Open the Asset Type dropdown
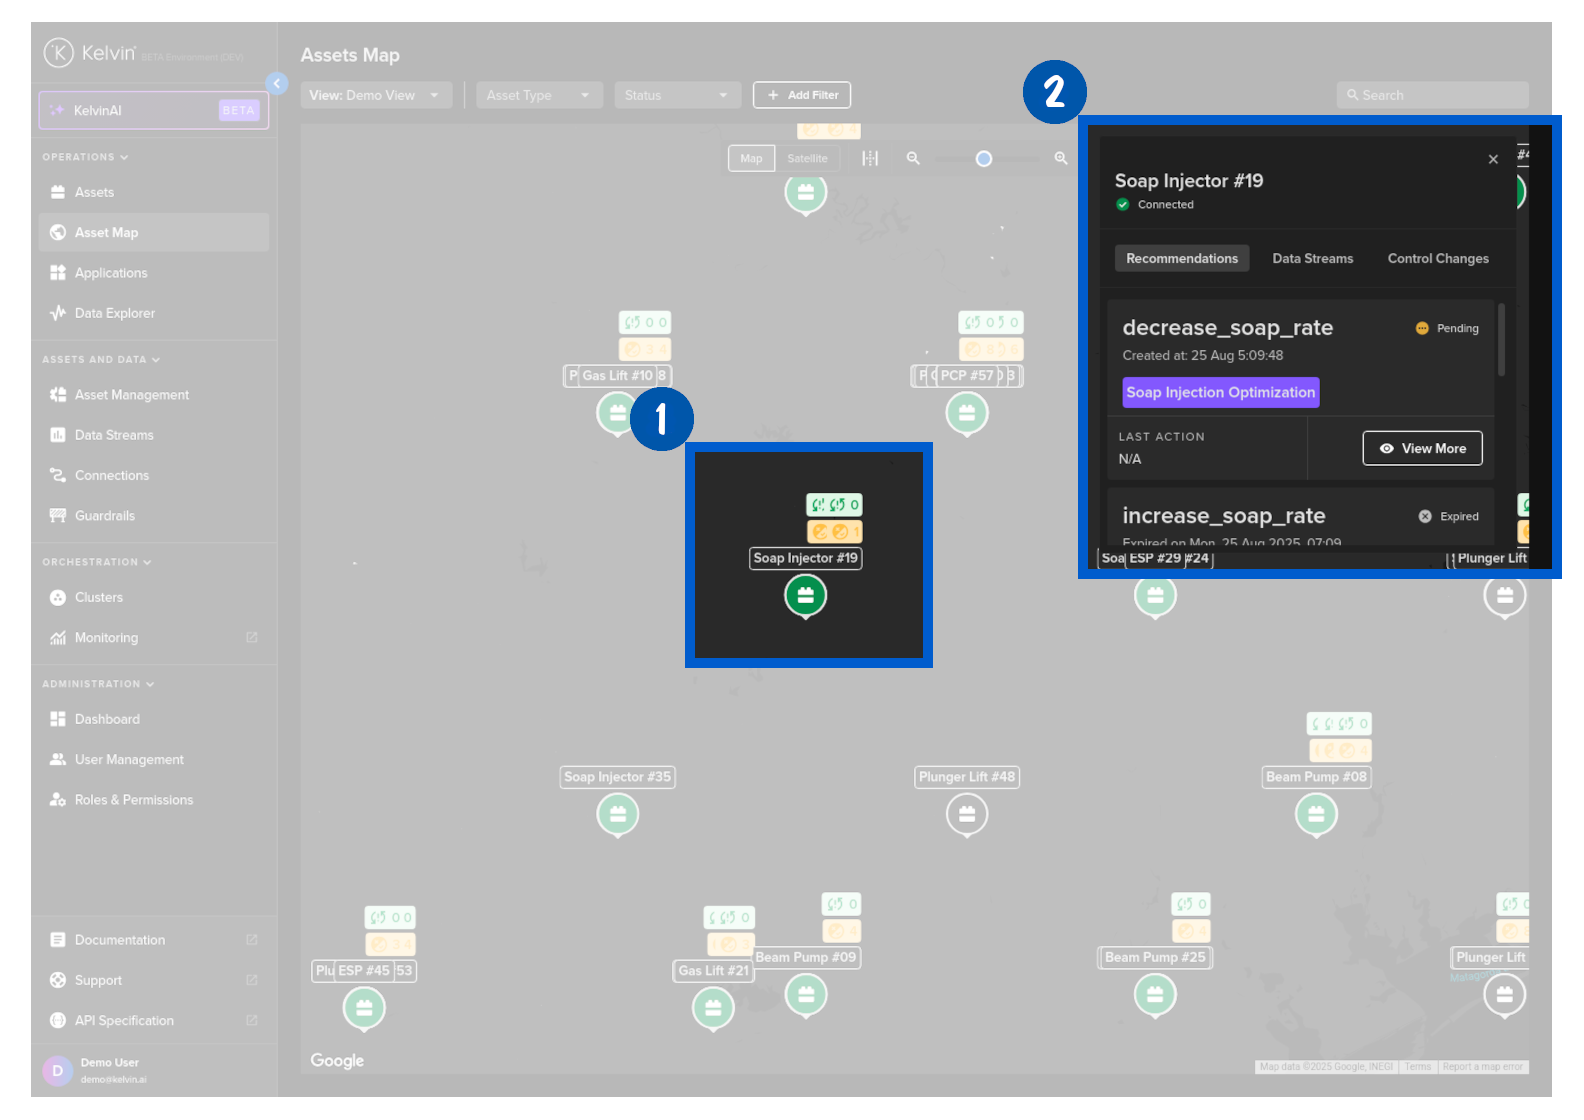This screenshot has width=1584, height=1120. click(538, 95)
